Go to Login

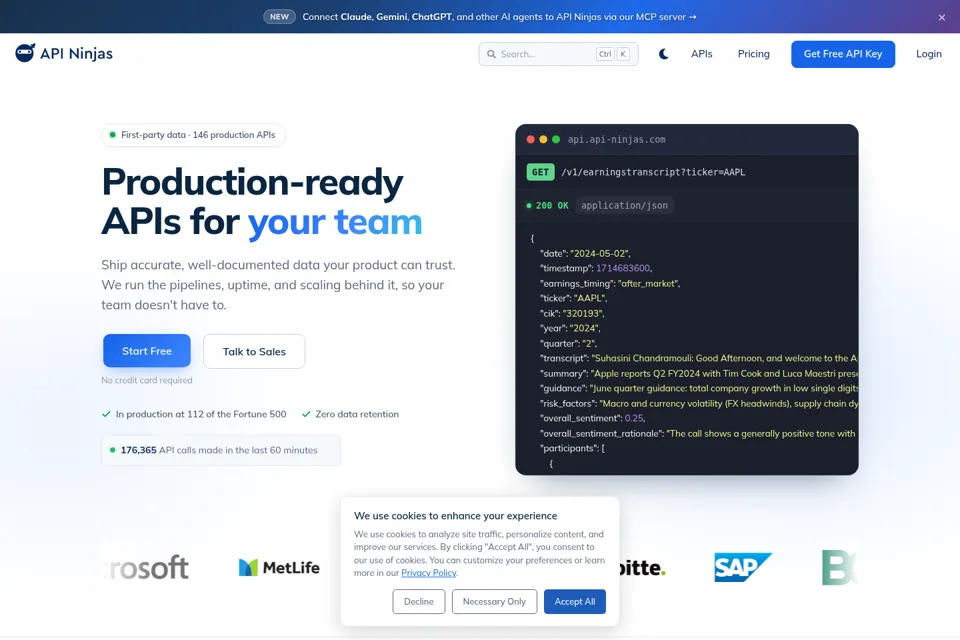coord(929,54)
